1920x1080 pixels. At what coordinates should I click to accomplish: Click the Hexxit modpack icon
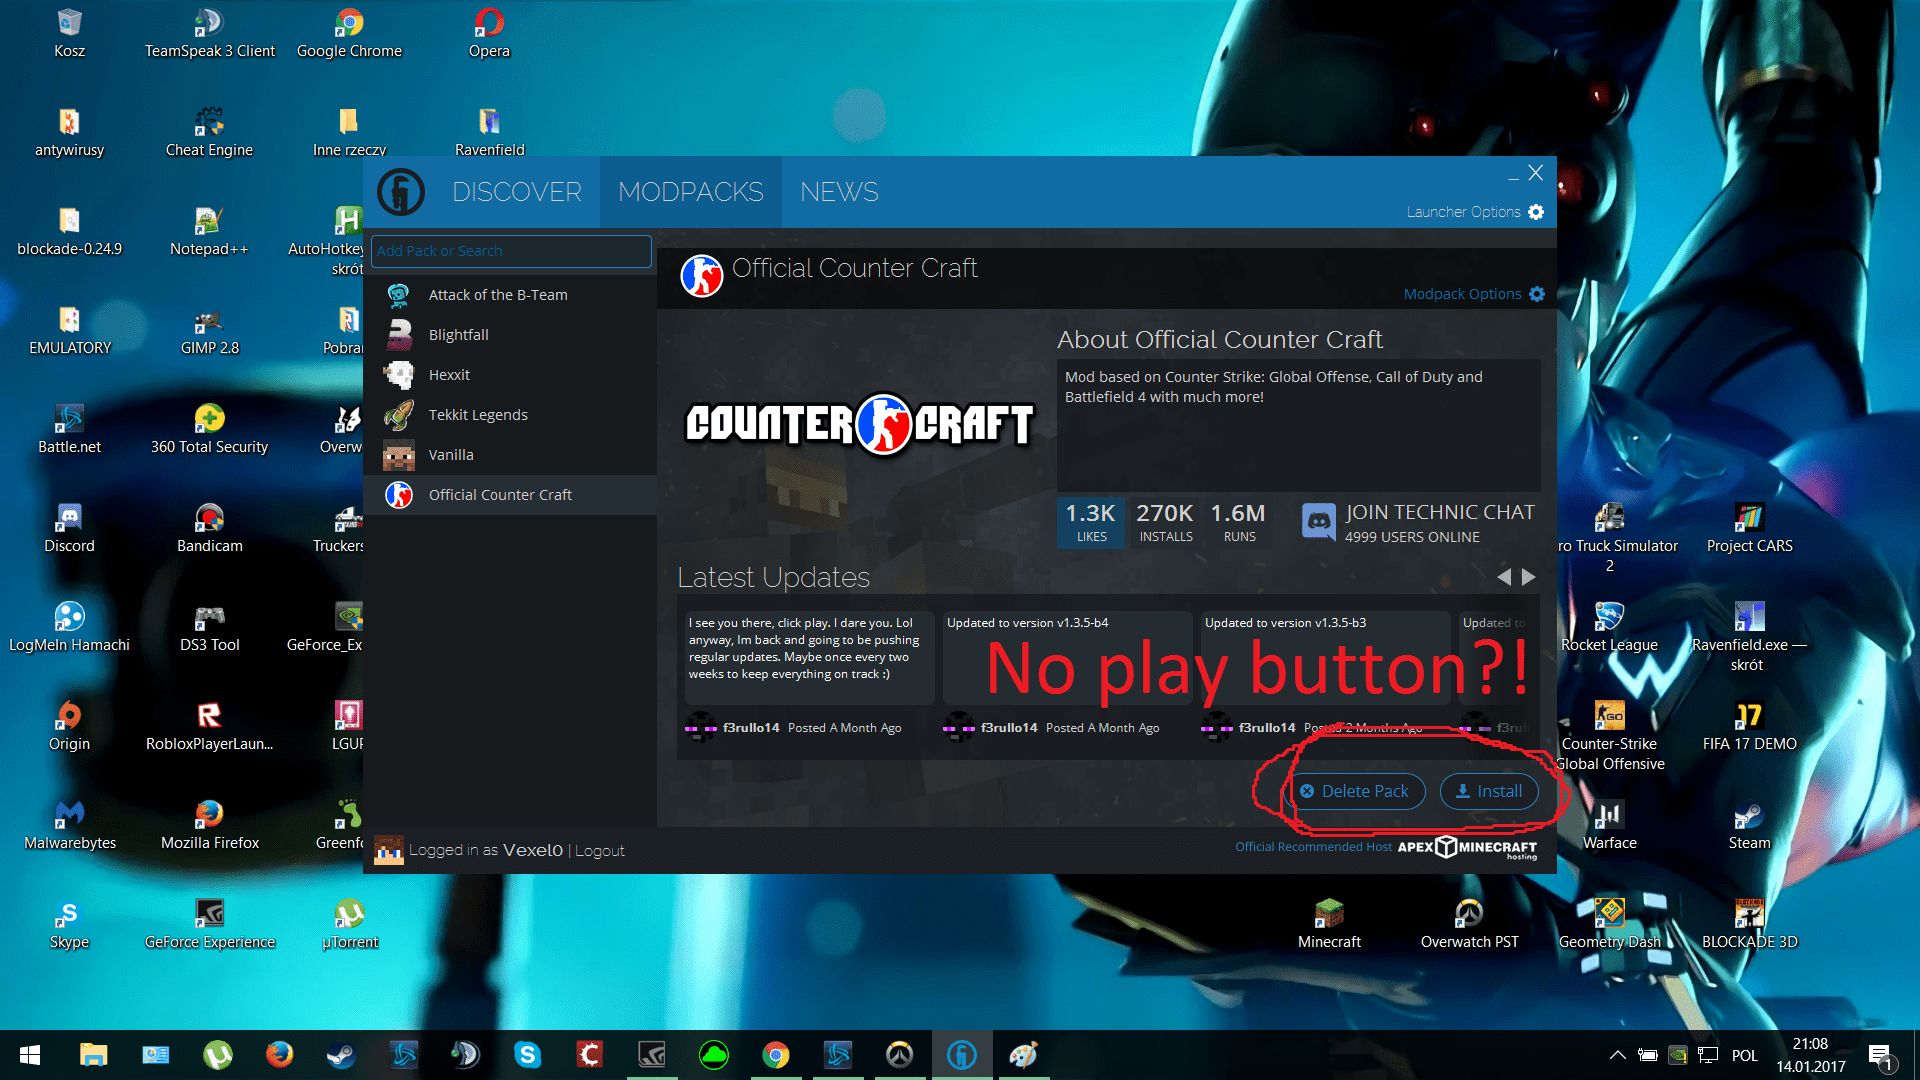click(x=398, y=375)
